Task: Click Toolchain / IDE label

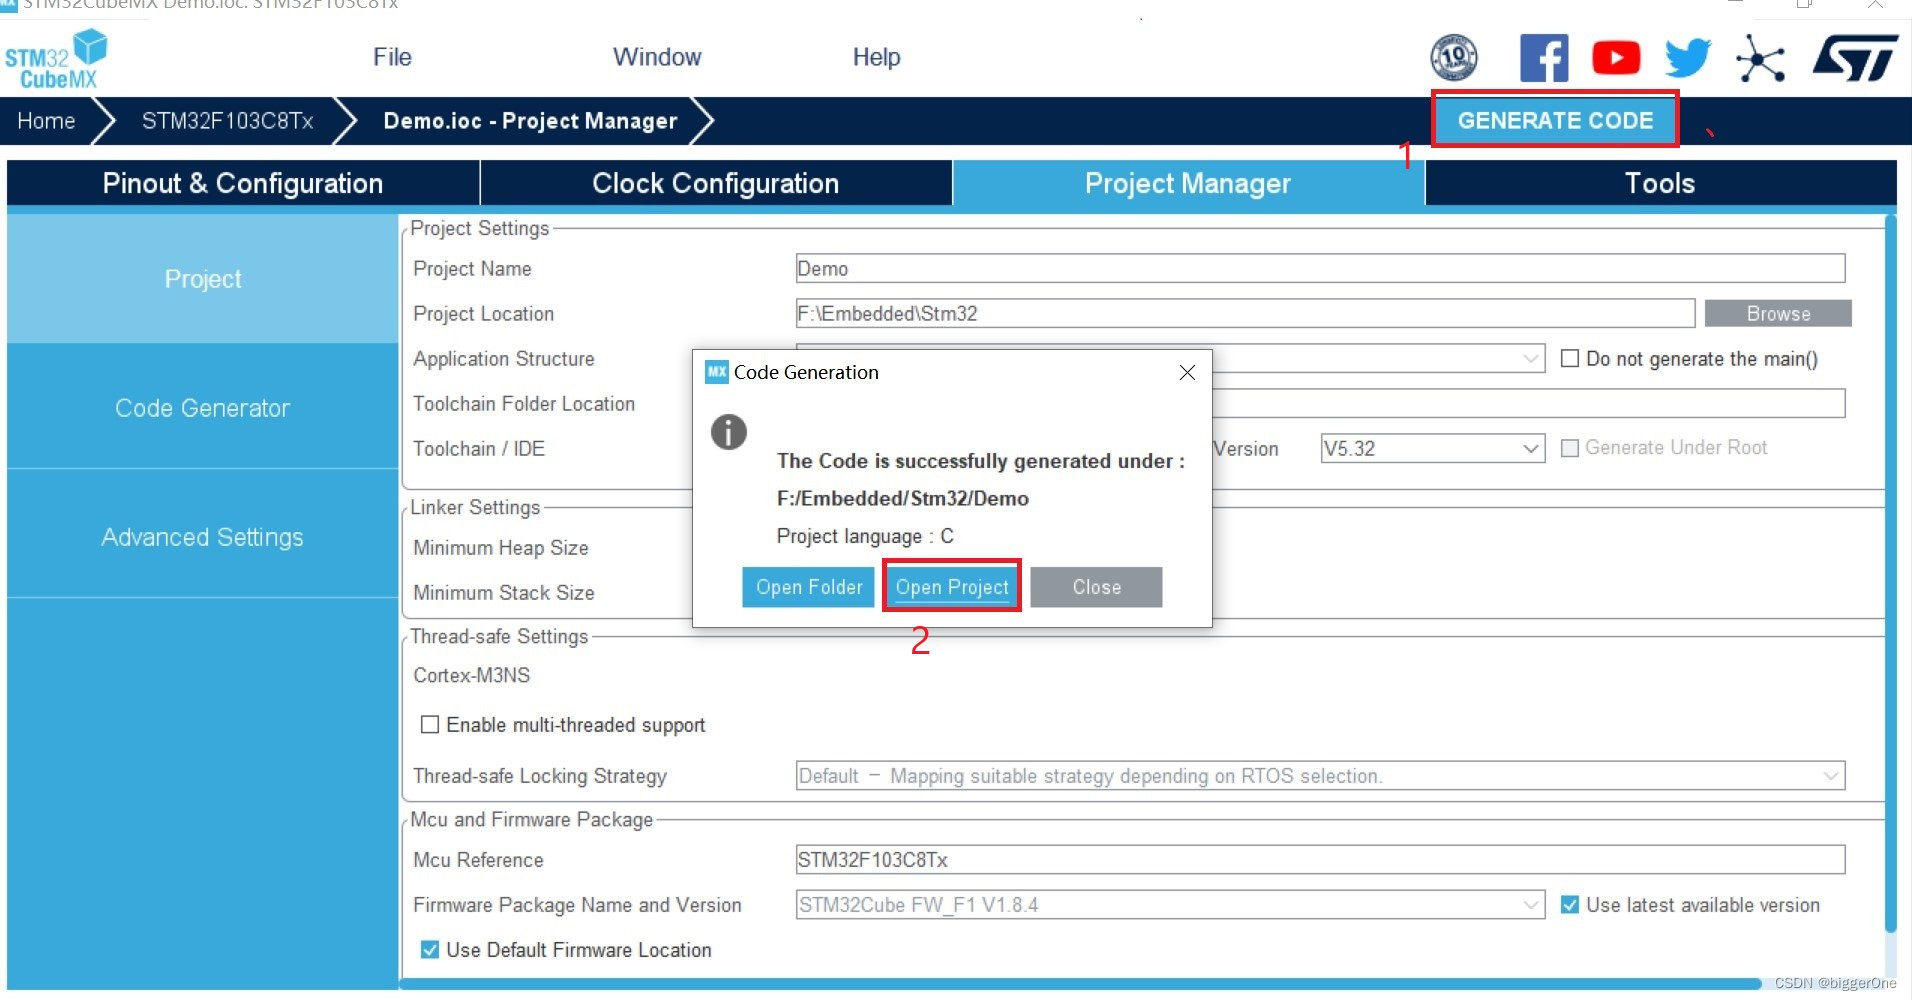Action: coord(479,448)
